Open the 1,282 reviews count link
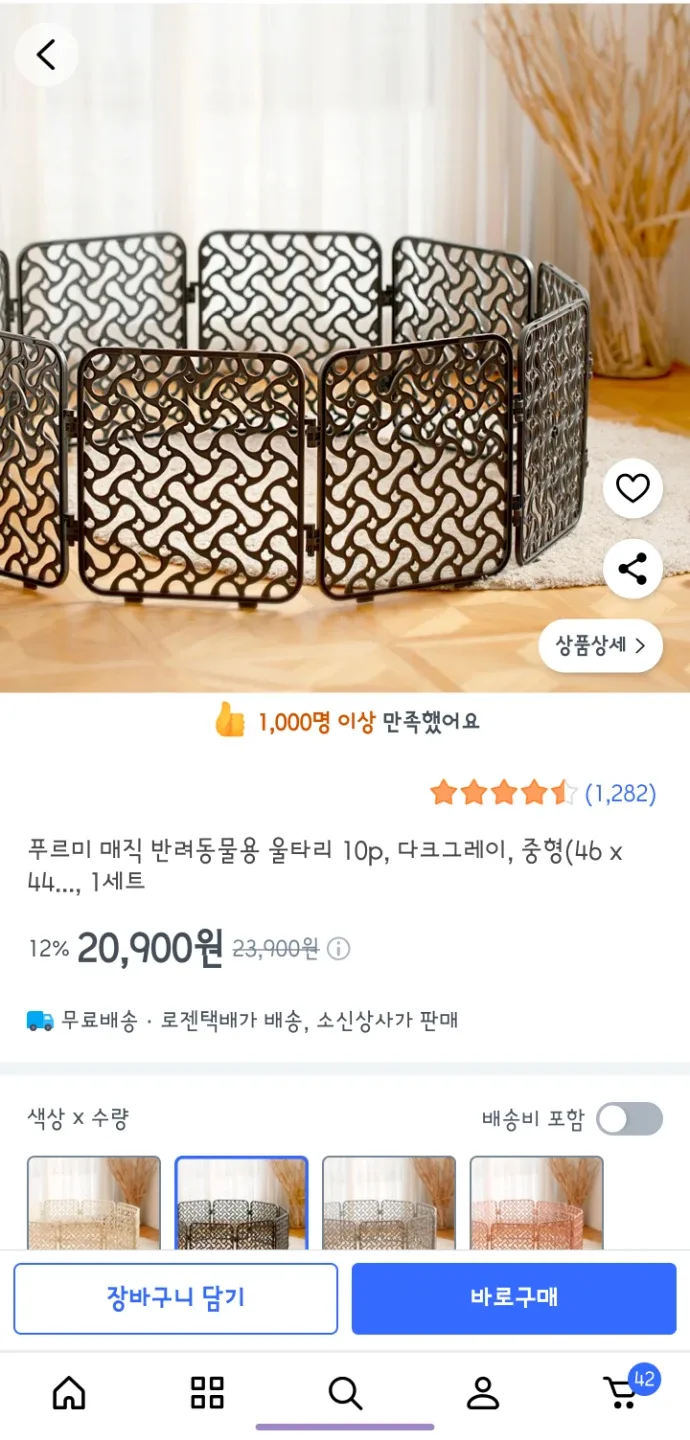 [620, 793]
